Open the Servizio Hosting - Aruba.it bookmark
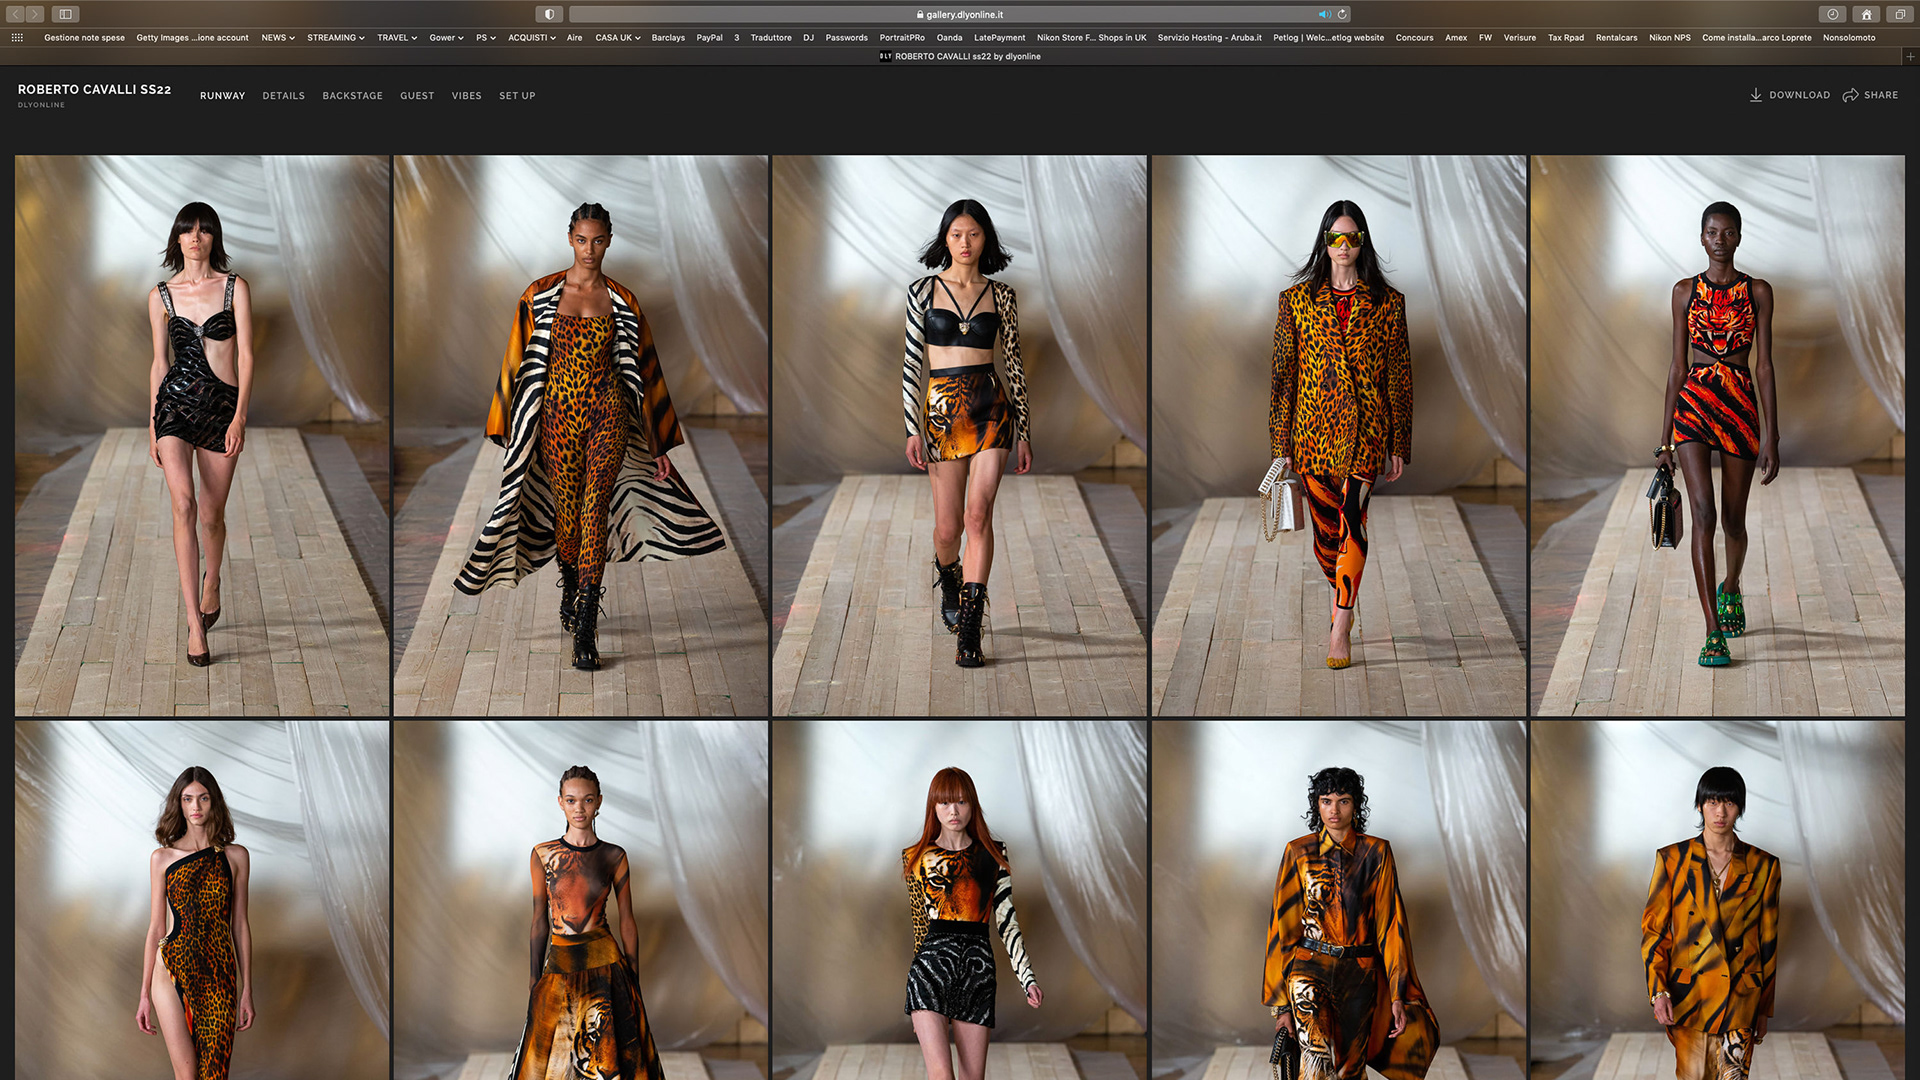The height and width of the screenshot is (1080, 1920). [1209, 37]
